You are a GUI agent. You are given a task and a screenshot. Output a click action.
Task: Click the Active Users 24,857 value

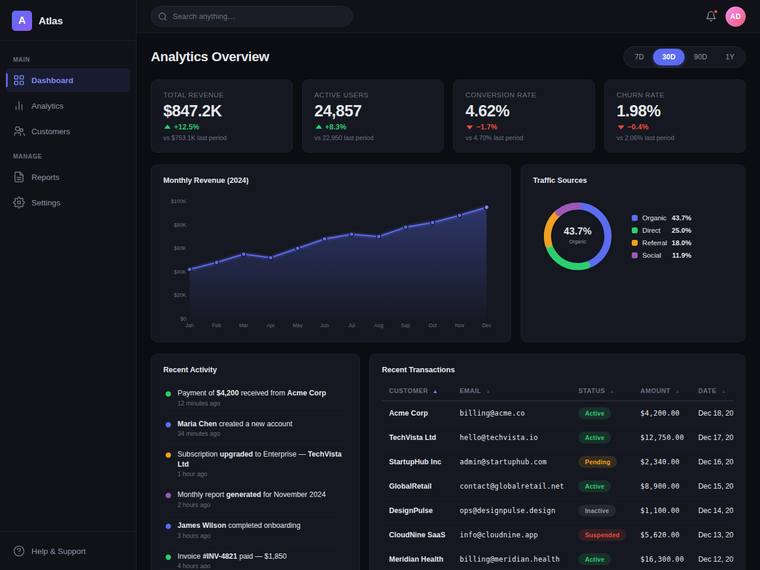[x=338, y=111]
